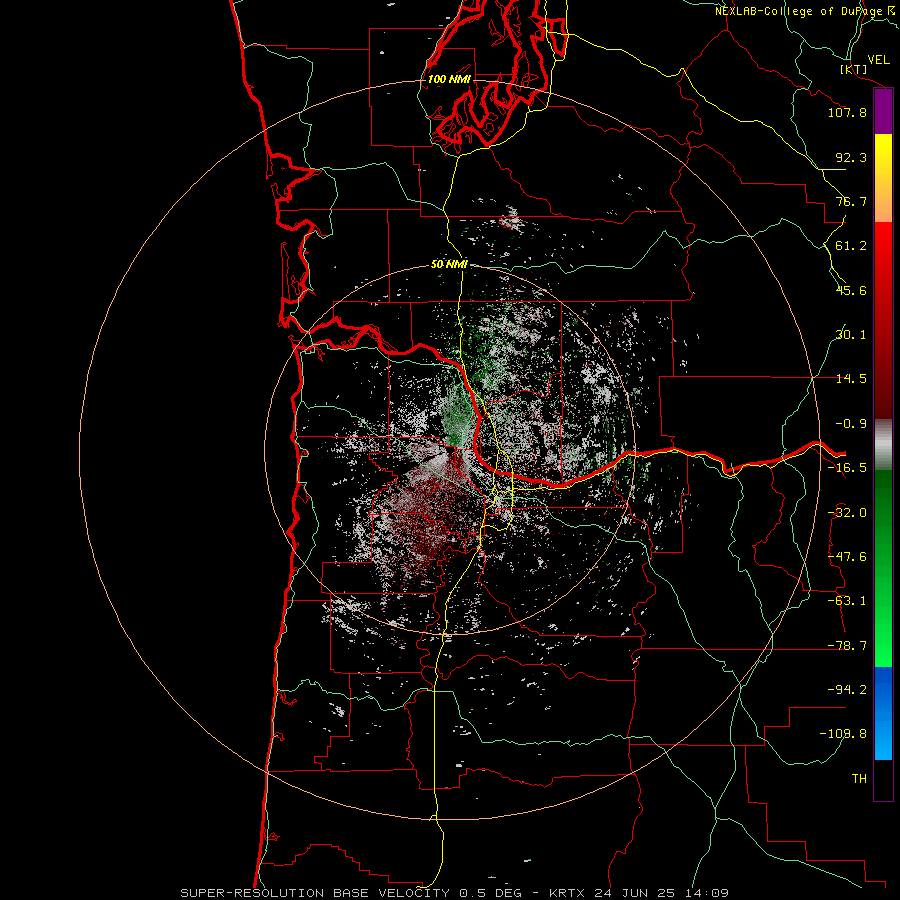The image size is (900, 900).
Task: Click the 61.2 velocity scale value
Action: tap(851, 246)
